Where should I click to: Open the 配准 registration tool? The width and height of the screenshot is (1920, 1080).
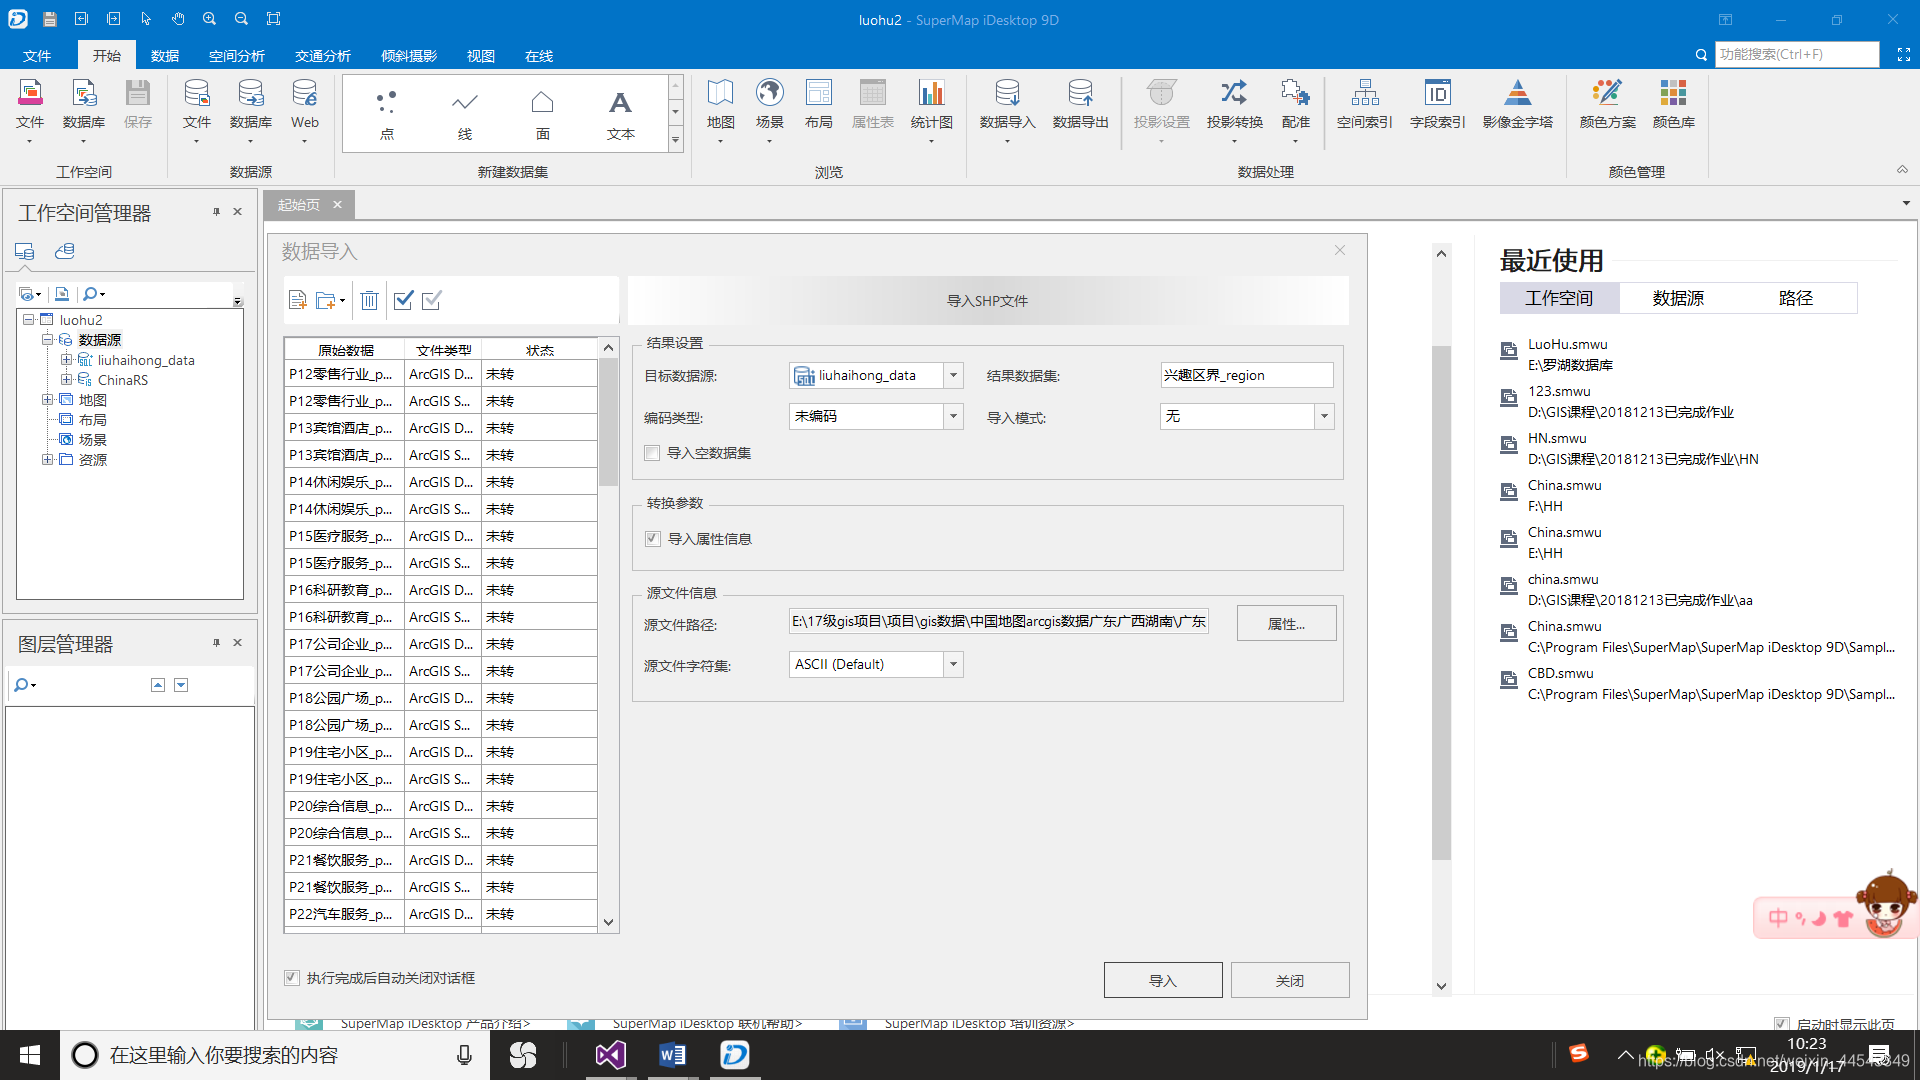[1295, 105]
